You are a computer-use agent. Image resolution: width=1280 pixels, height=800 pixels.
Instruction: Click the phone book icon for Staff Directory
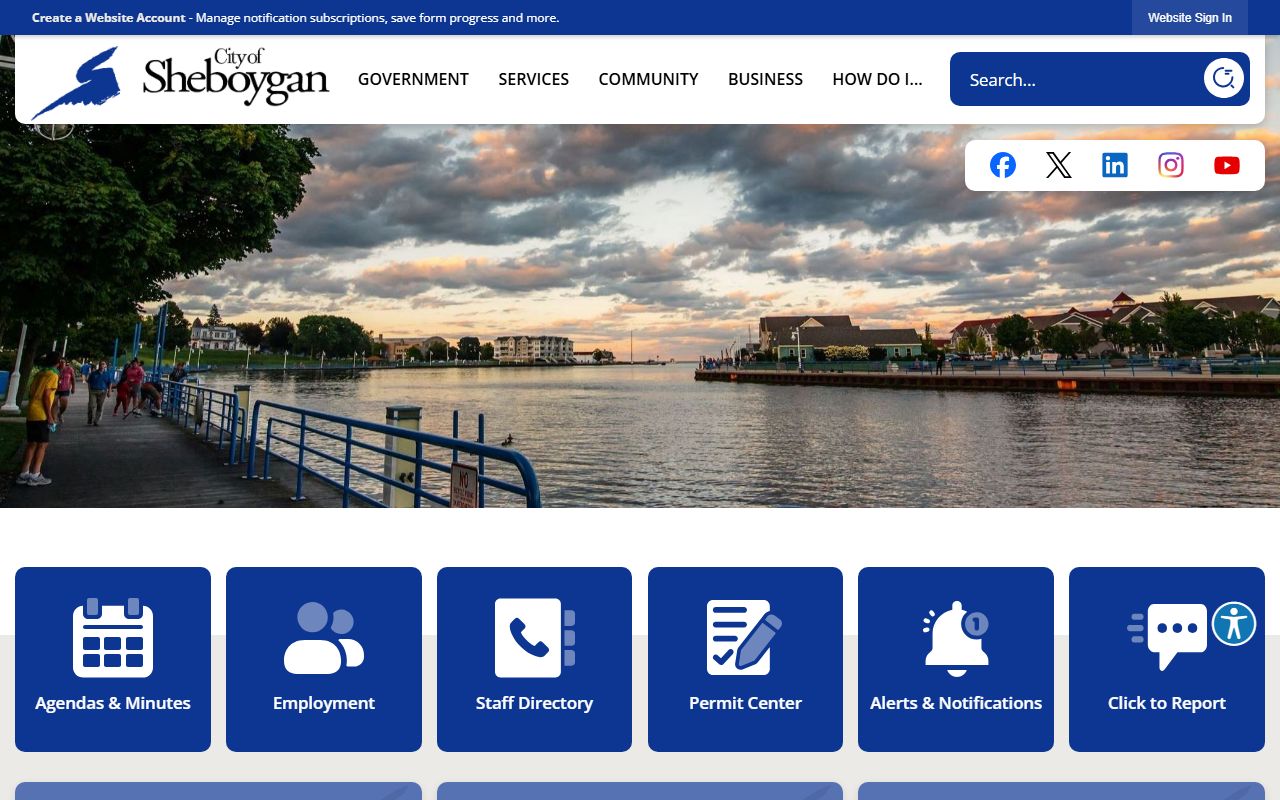[535, 637]
